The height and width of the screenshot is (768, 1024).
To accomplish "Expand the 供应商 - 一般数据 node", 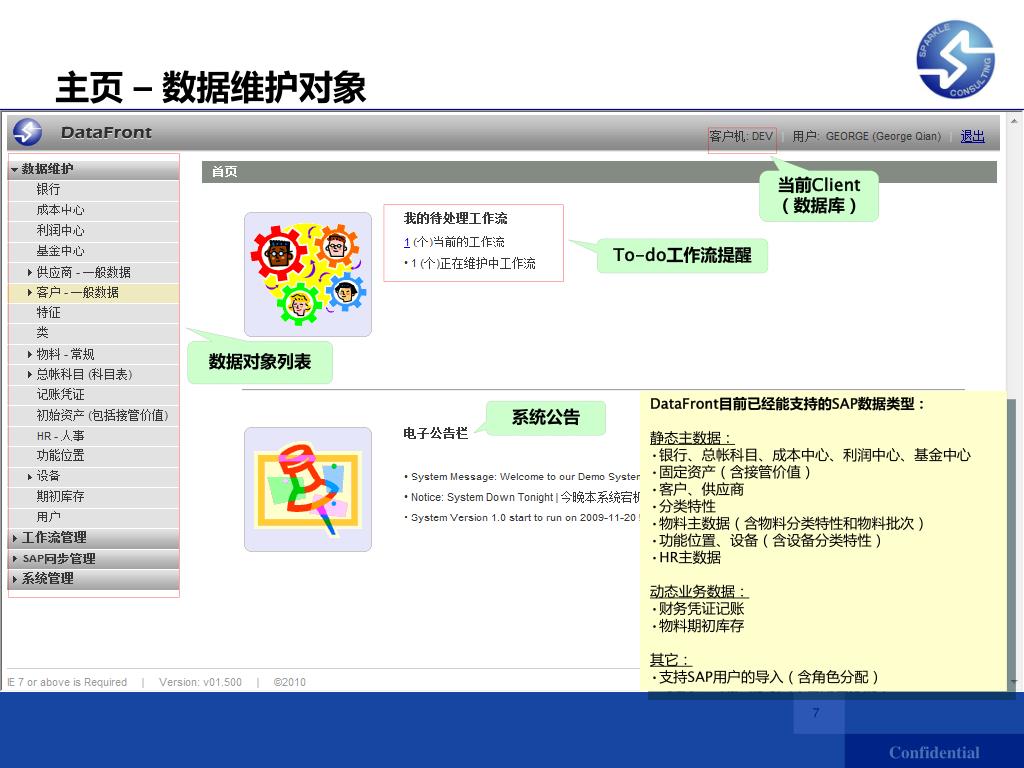I will (x=29, y=272).
